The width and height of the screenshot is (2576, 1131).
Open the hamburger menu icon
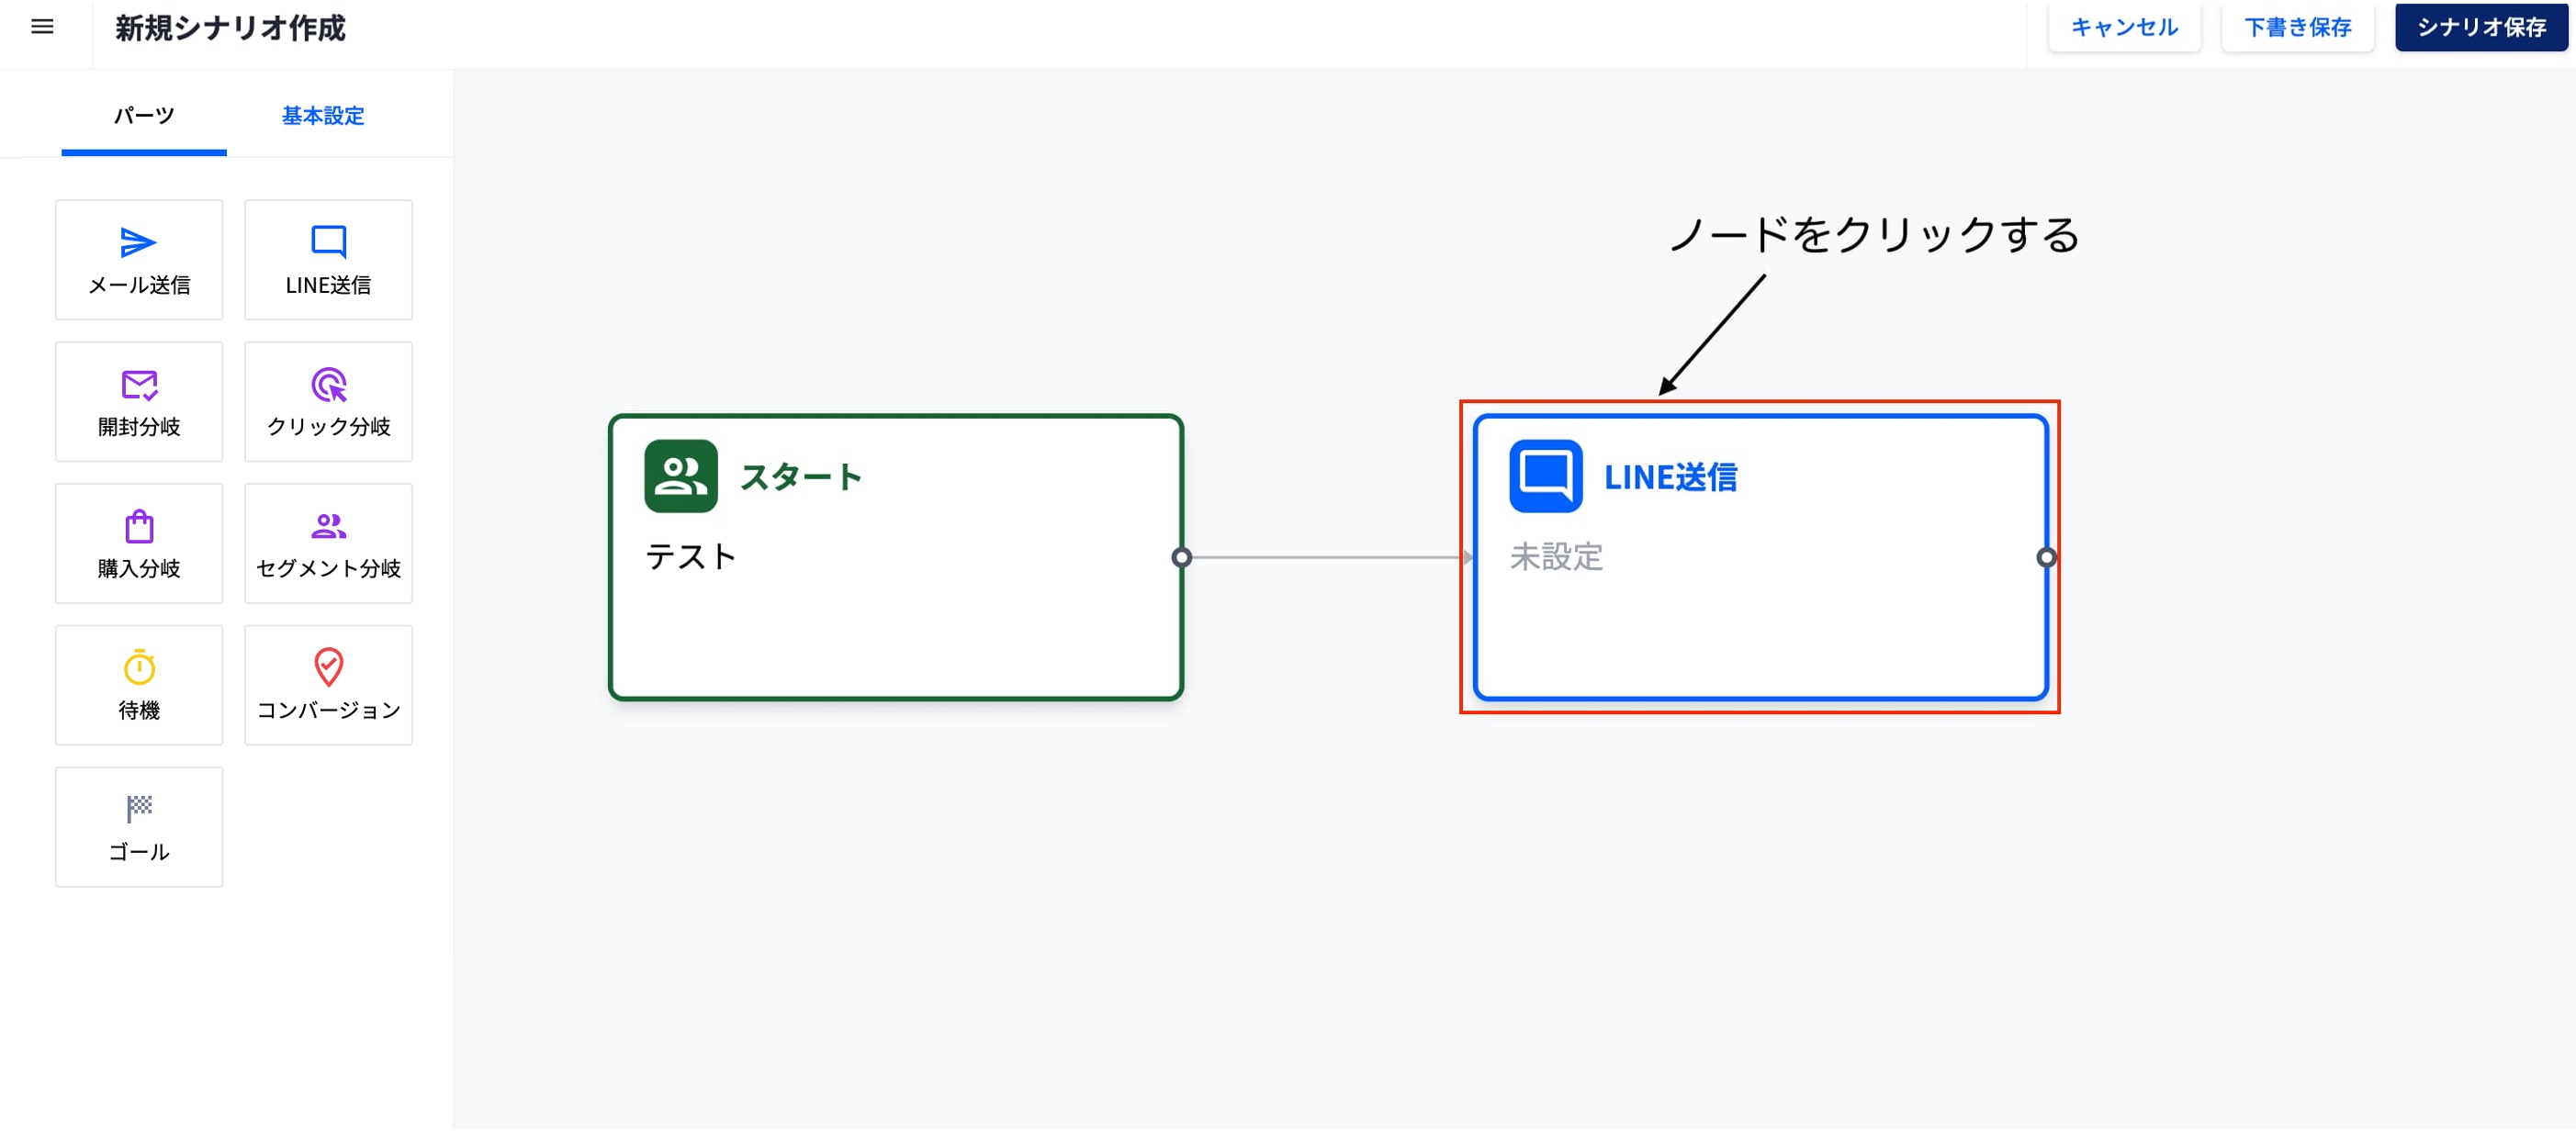pyautogui.click(x=42, y=27)
